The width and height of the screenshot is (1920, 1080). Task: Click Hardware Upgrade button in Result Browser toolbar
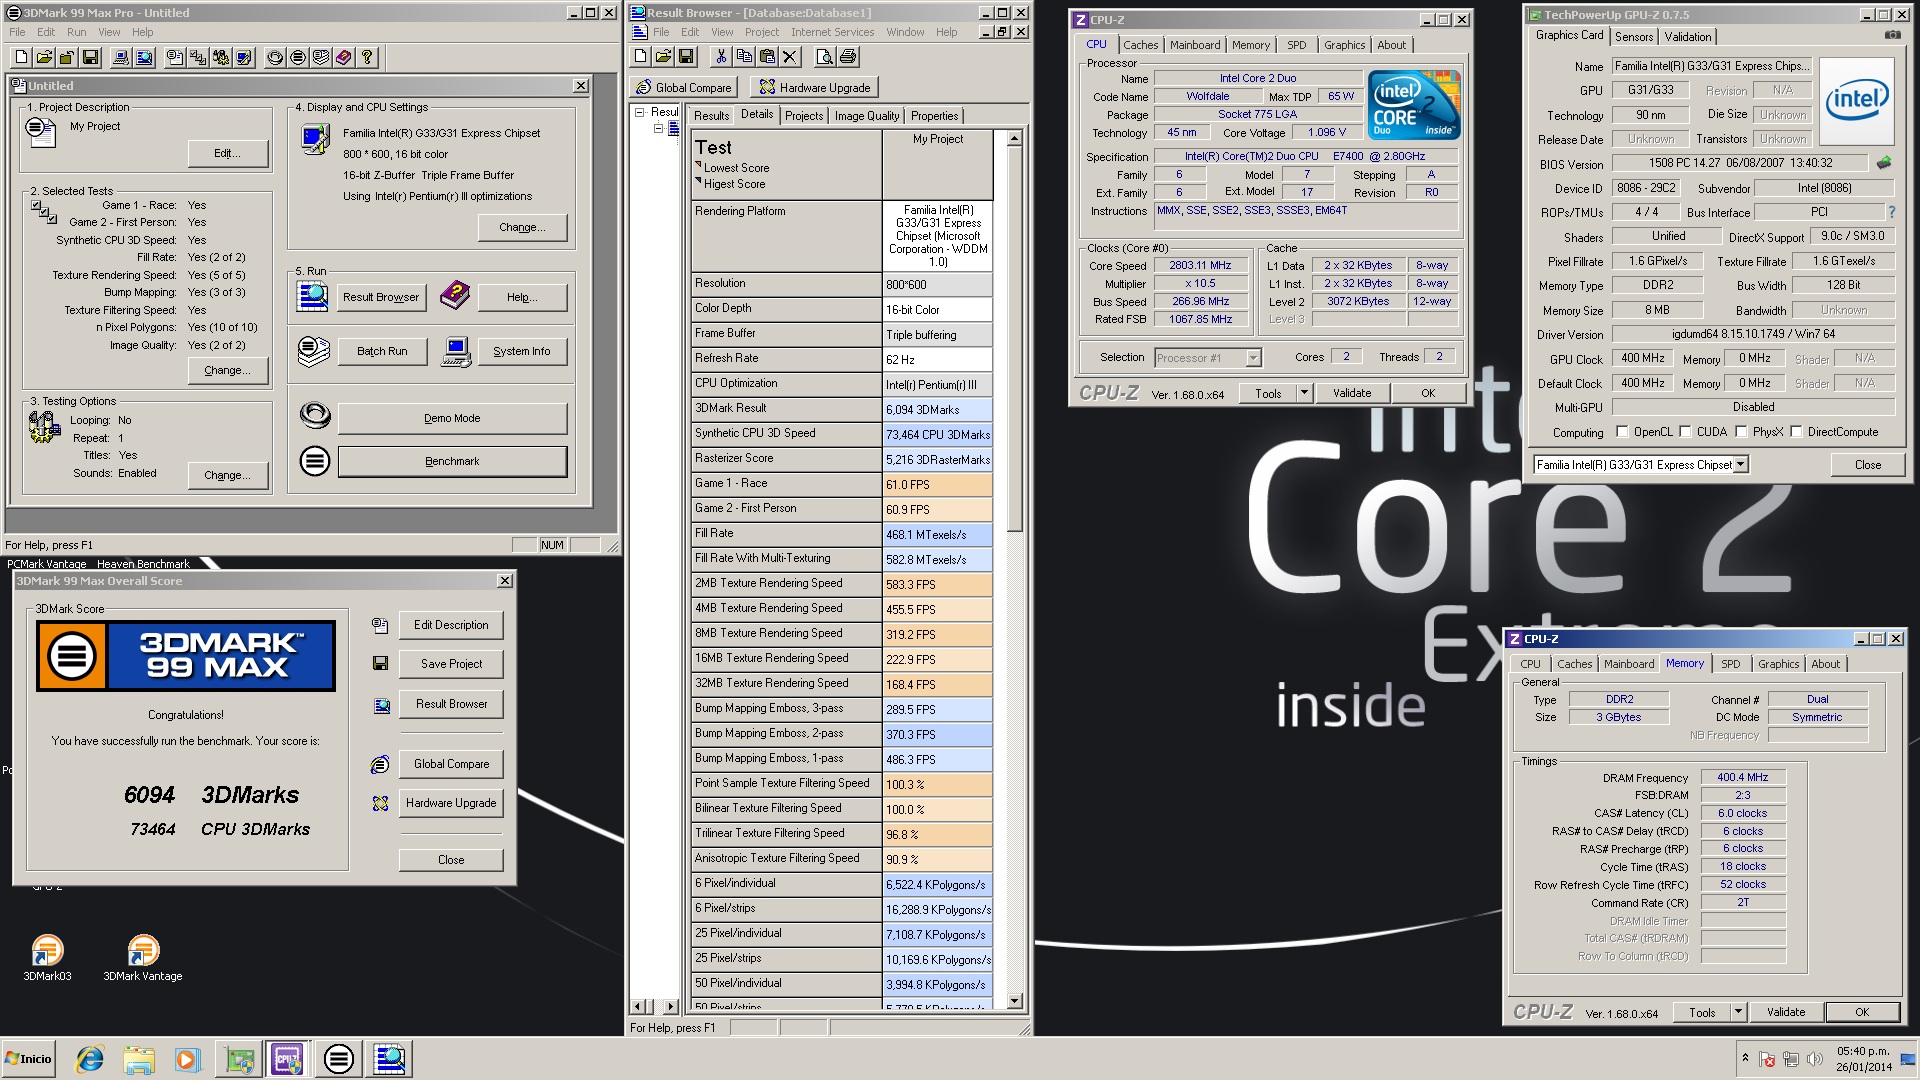(815, 87)
